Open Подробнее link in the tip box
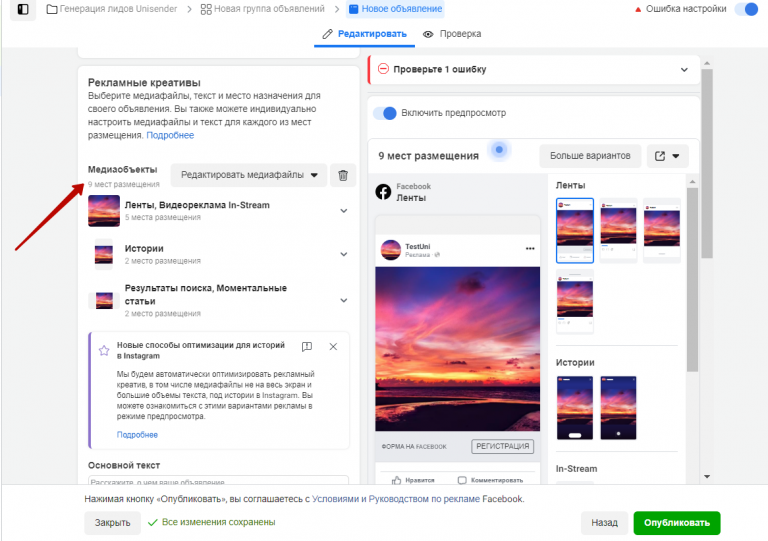 (x=137, y=434)
